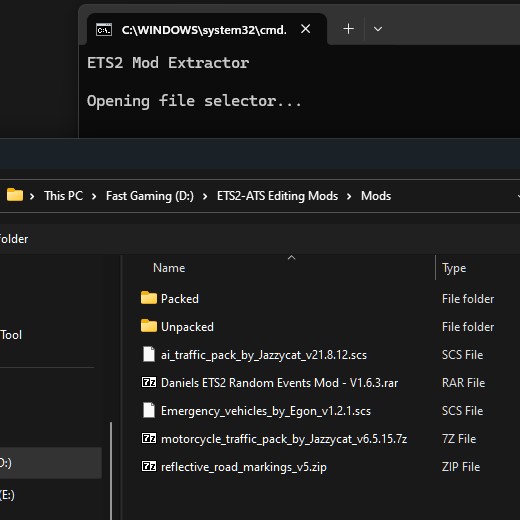
Task: Select the Tool item in navigation pane
Action: tap(11, 335)
